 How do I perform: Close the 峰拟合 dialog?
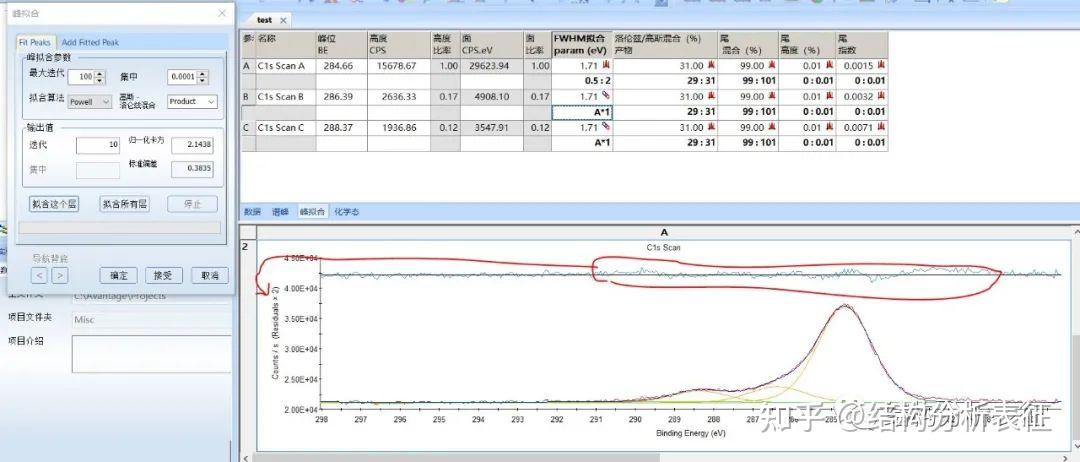click(x=222, y=13)
